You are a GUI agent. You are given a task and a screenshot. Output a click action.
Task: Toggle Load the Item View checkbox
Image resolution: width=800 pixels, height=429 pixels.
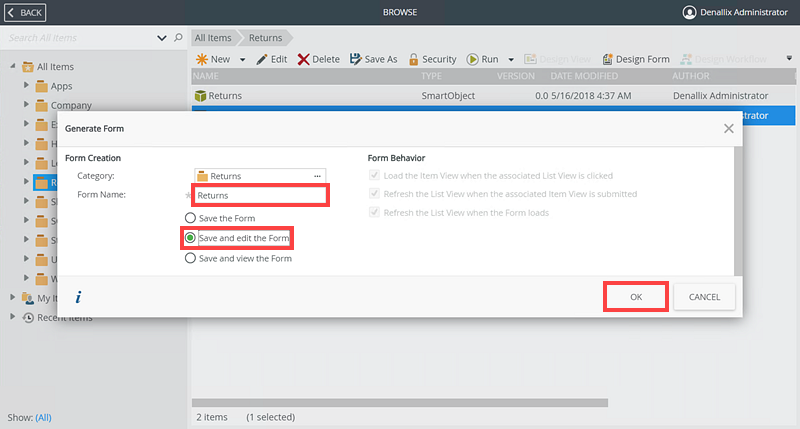[x=374, y=175]
